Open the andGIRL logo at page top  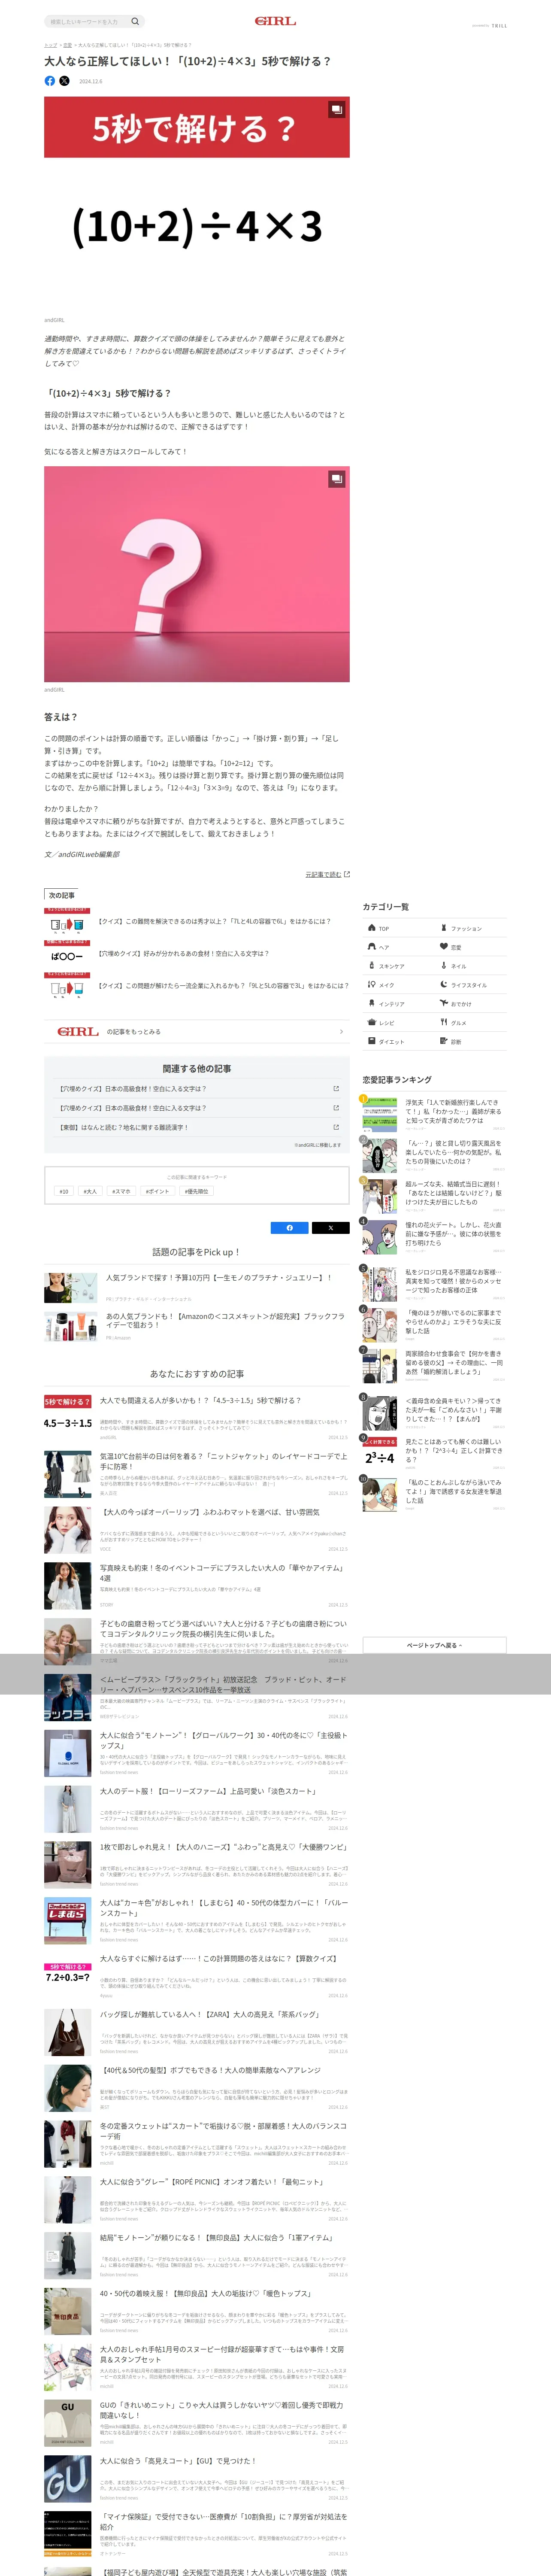[x=275, y=21]
